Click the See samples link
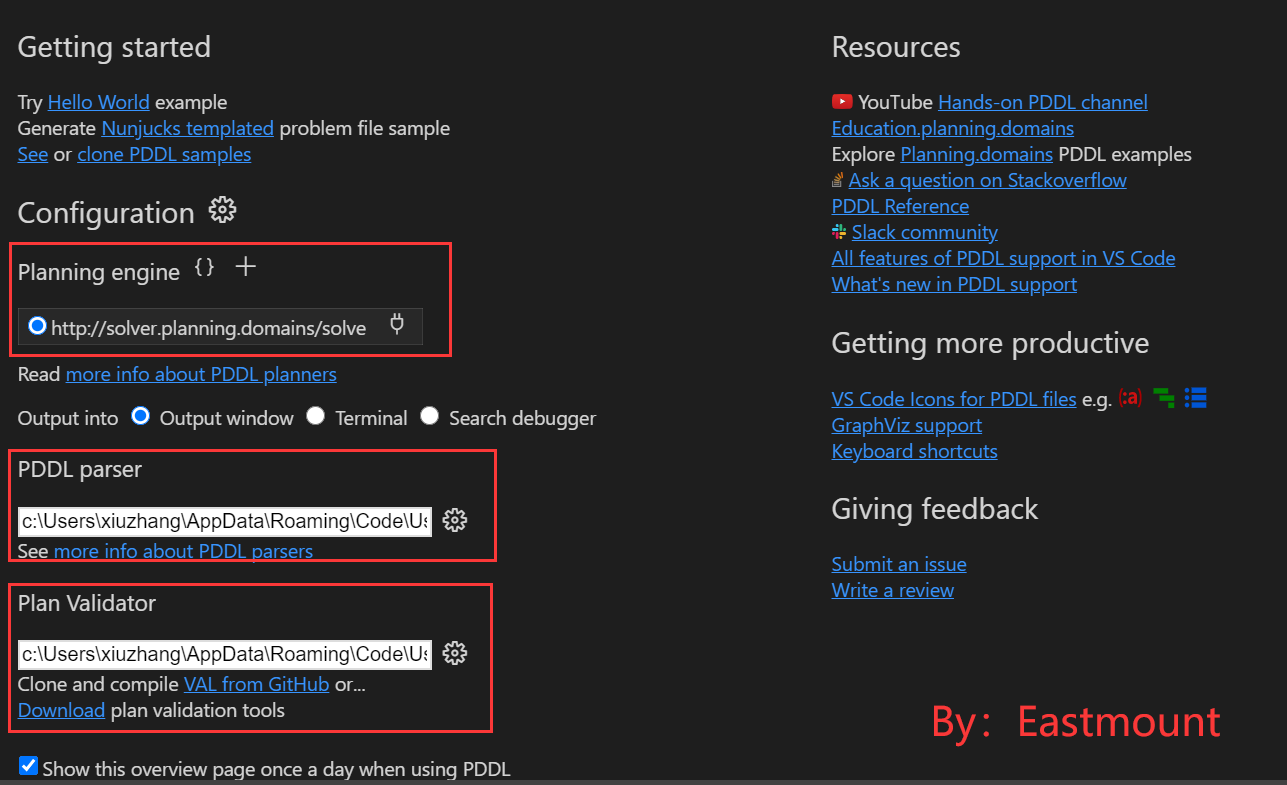 33,154
